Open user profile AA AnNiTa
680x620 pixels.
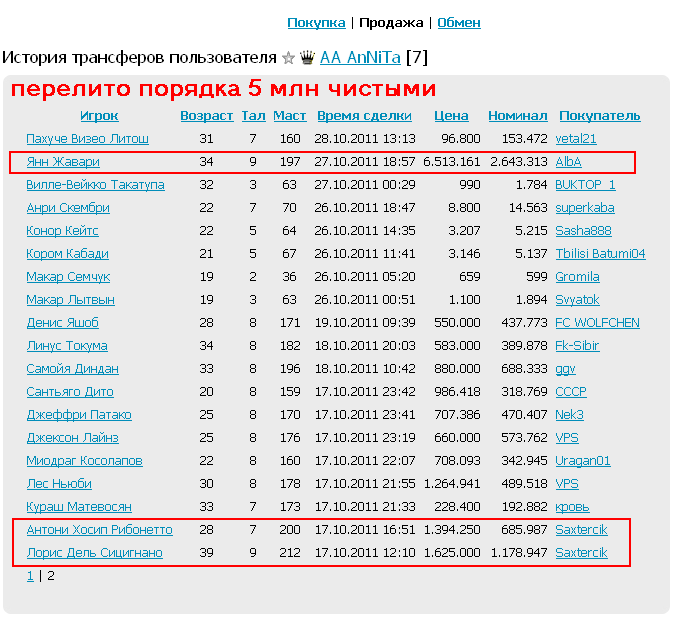click(x=360, y=58)
